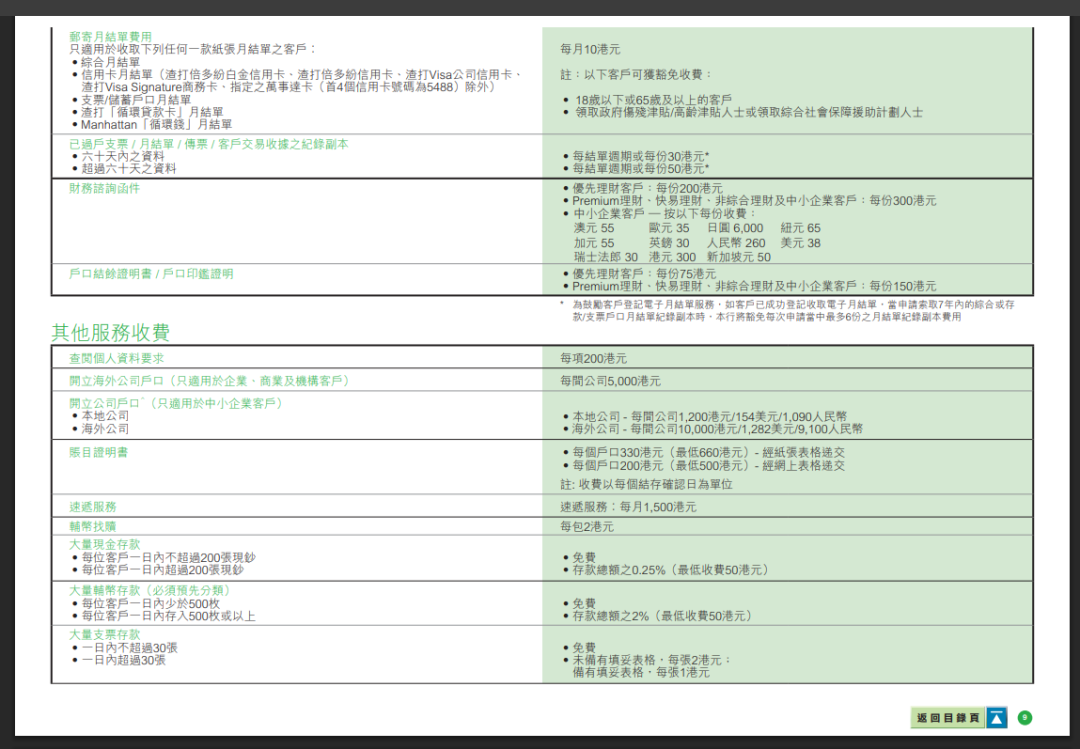Click the up-arrow icon beside 返回目錄頁

(997, 718)
